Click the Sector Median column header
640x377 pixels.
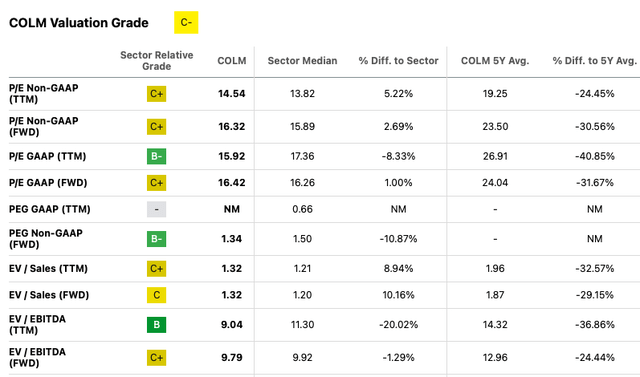pos(302,61)
